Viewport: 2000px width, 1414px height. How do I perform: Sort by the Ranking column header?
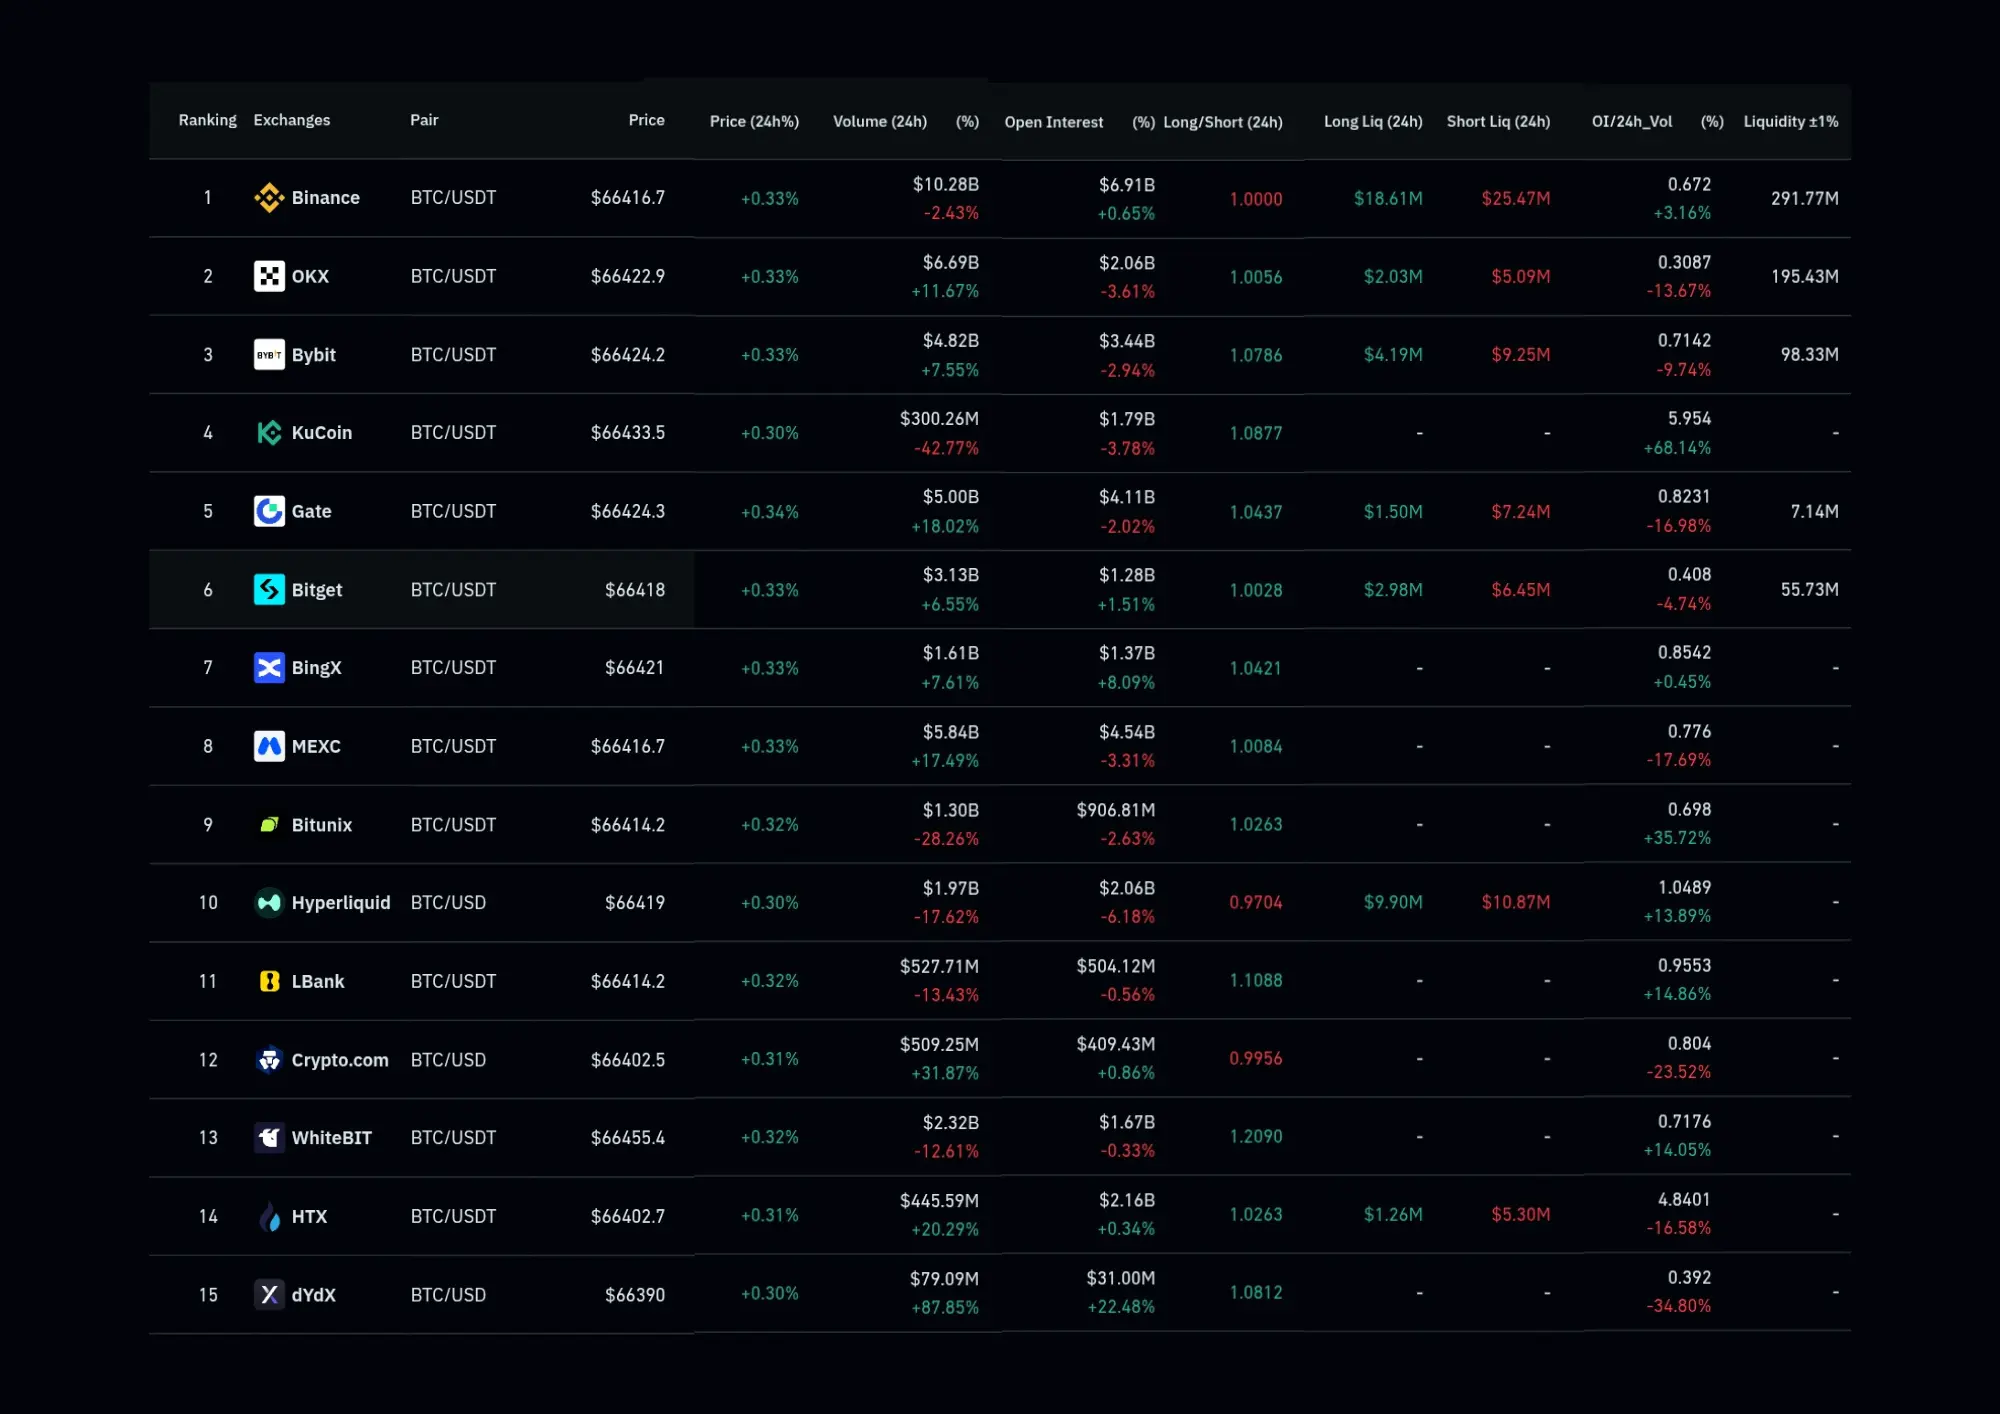(207, 120)
